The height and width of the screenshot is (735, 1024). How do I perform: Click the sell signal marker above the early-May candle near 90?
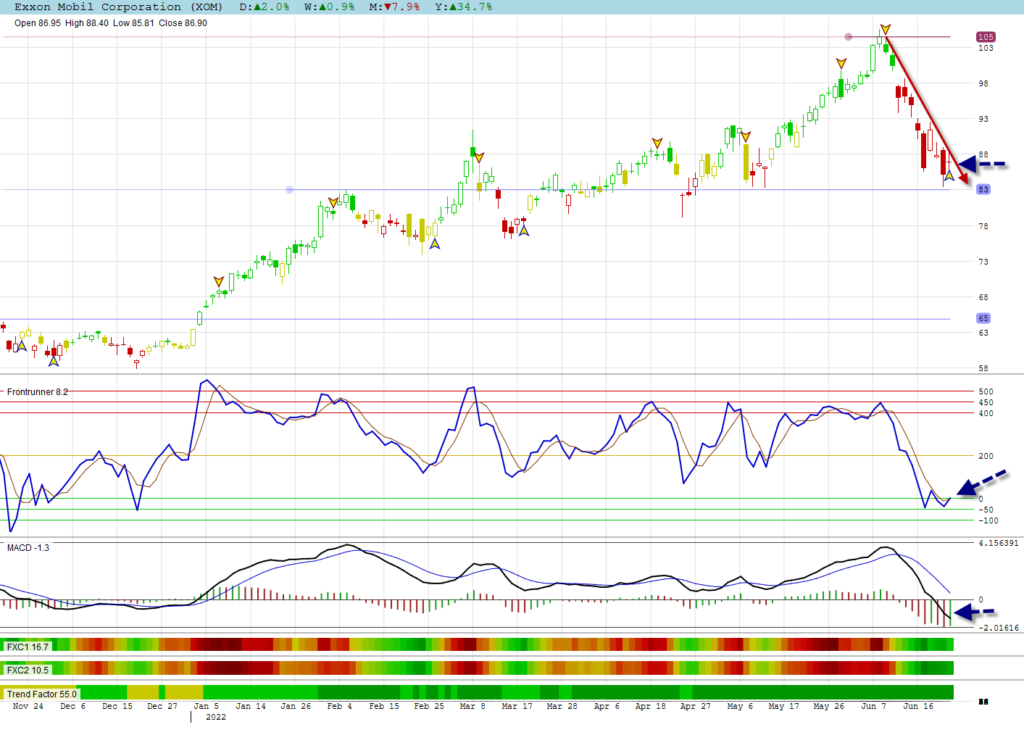(x=745, y=137)
